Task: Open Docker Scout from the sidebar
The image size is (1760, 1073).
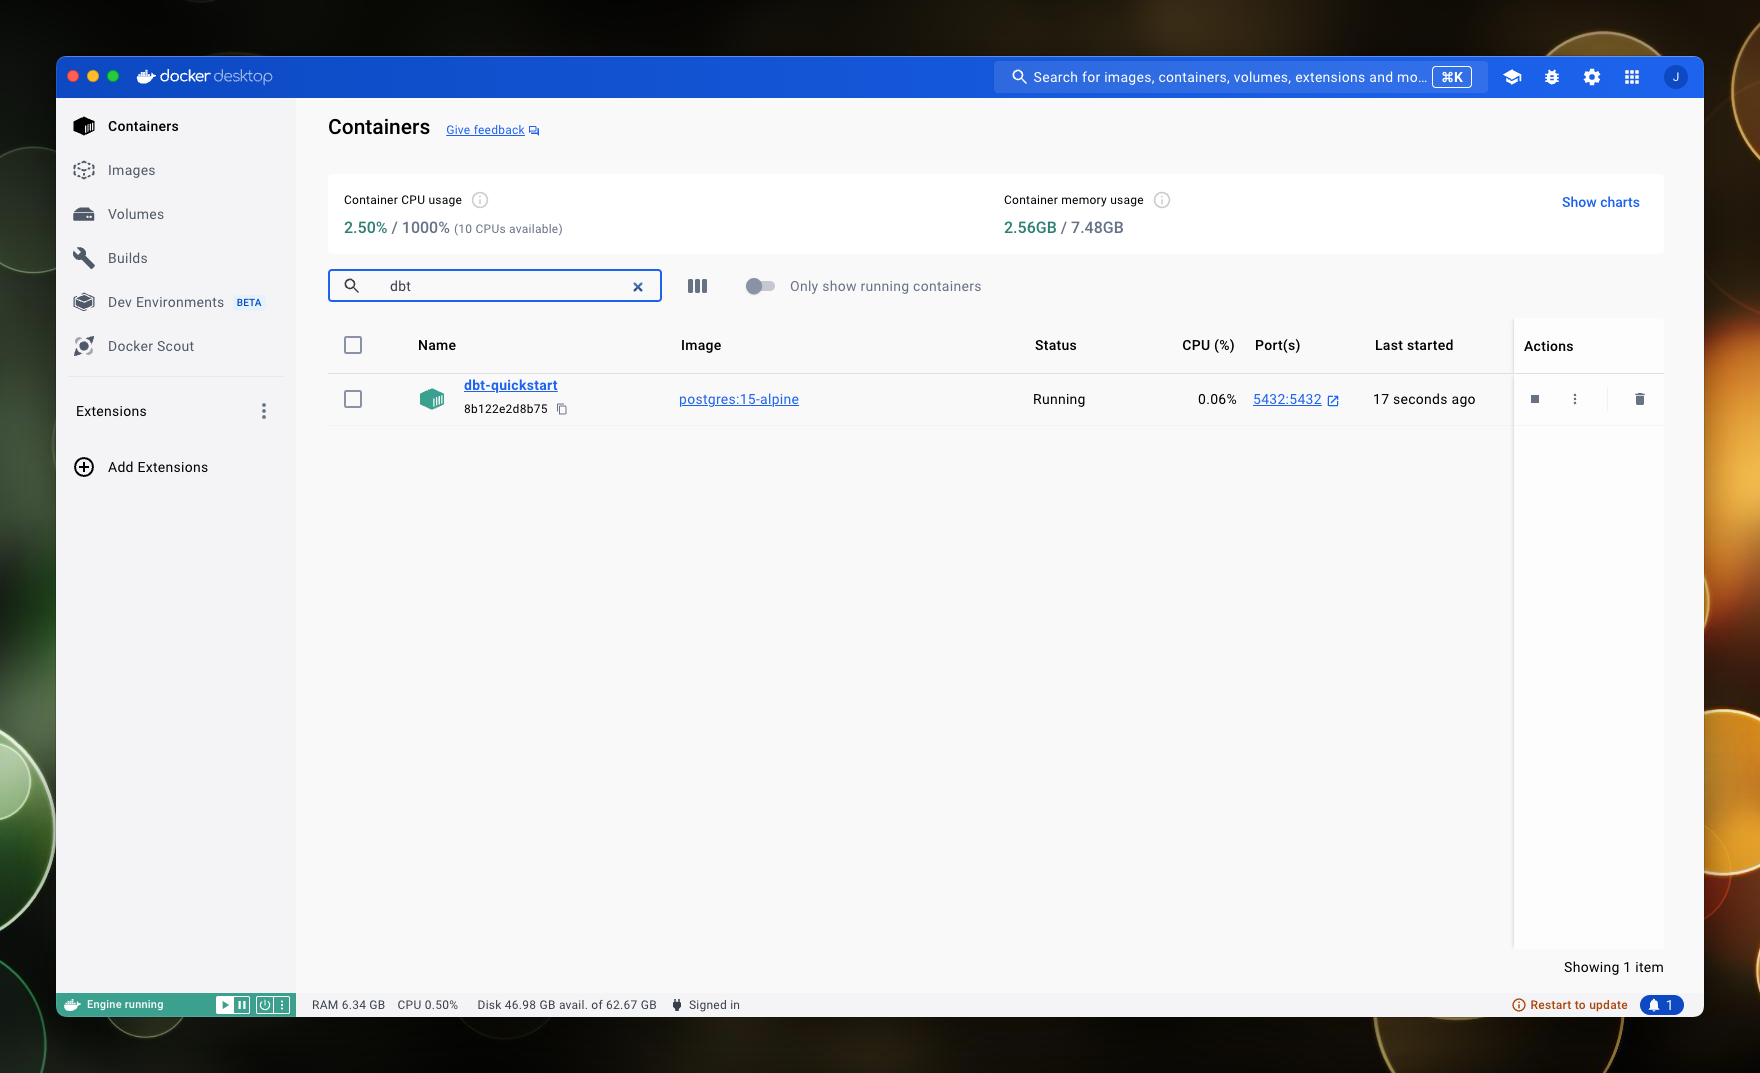Action: click(150, 346)
